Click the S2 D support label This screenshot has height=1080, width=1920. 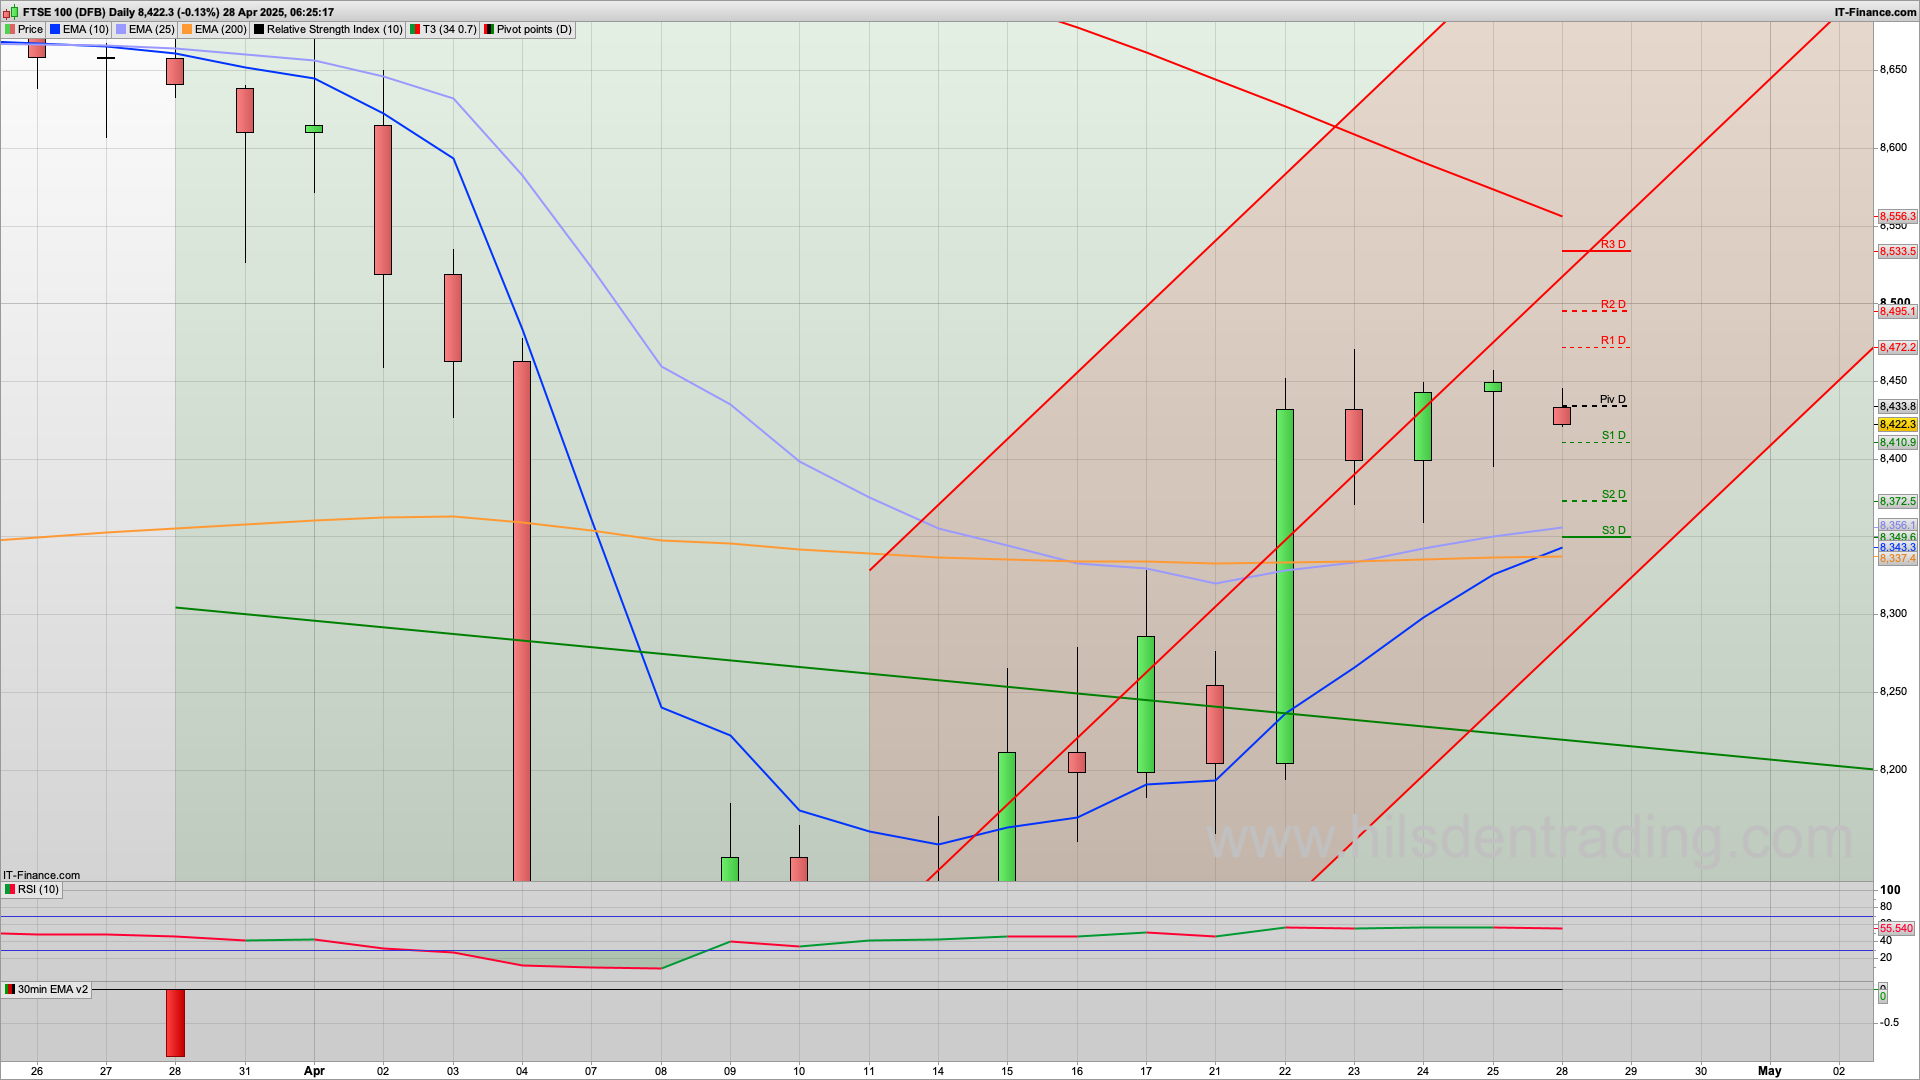pyautogui.click(x=1614, y=494)
